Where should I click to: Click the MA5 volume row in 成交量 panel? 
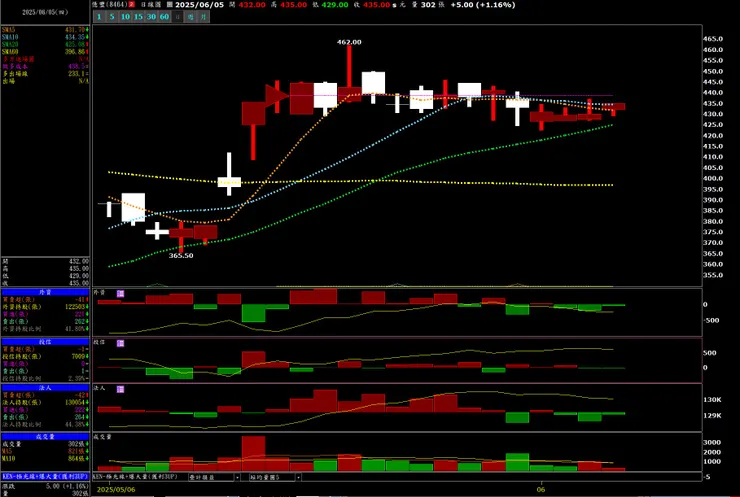pyautogui.click(x=45, y=451)
